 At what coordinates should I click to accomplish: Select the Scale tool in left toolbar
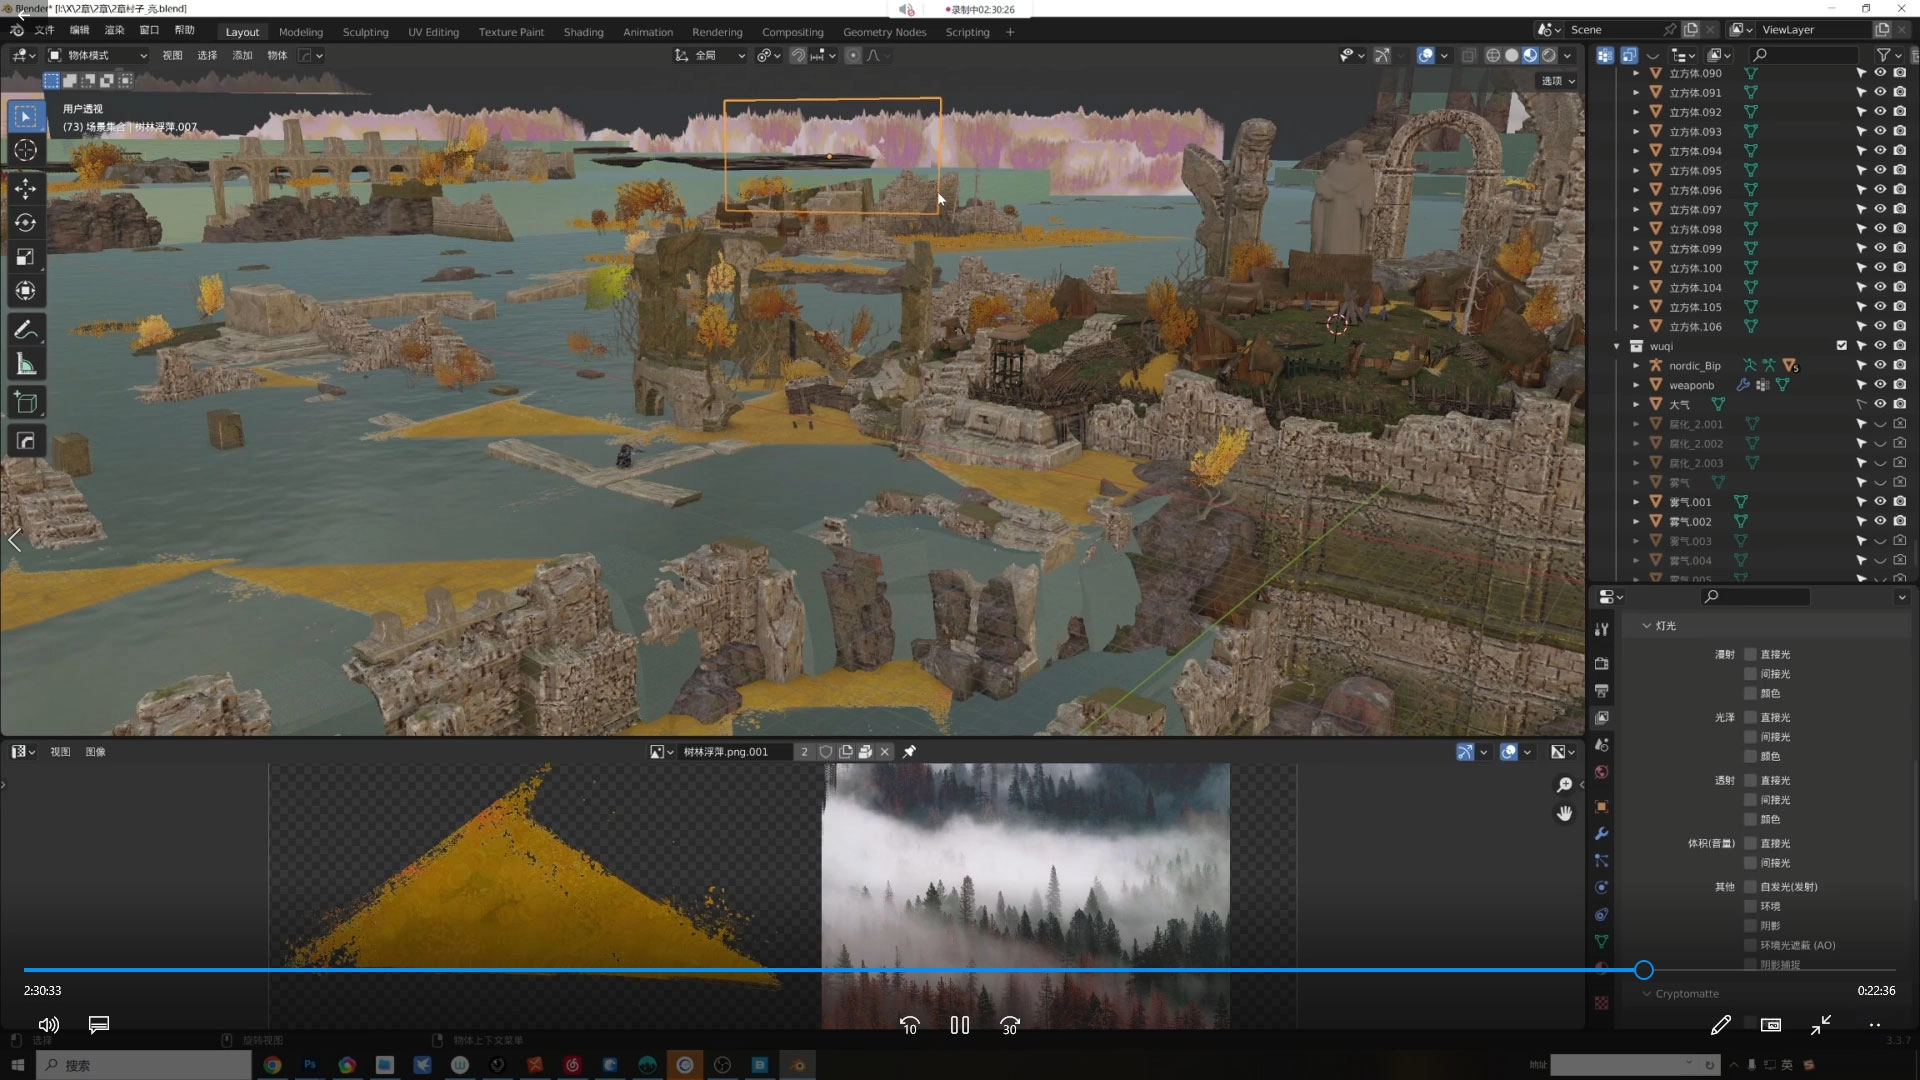click(26, 257)
